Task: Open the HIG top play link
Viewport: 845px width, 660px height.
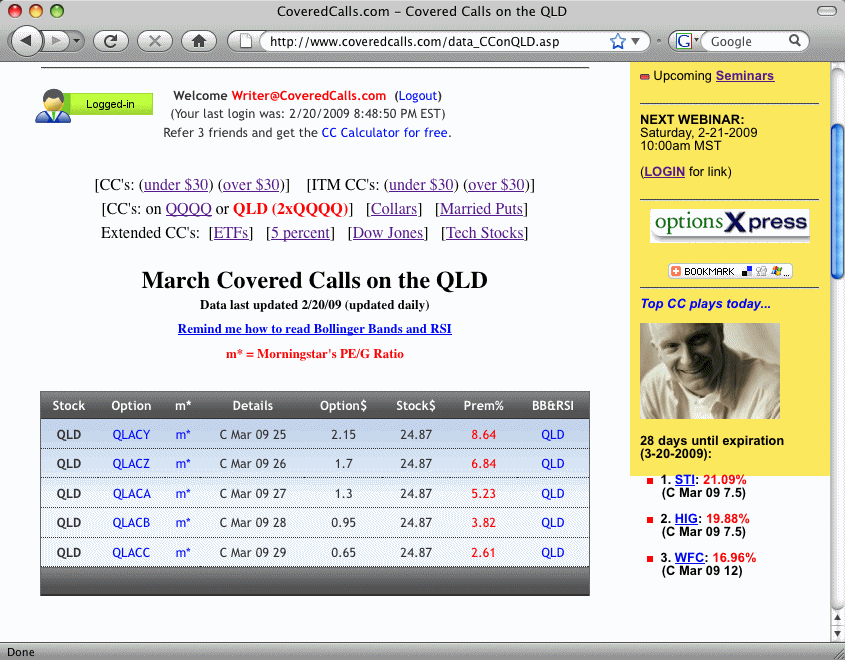Action: pos(686,519)
